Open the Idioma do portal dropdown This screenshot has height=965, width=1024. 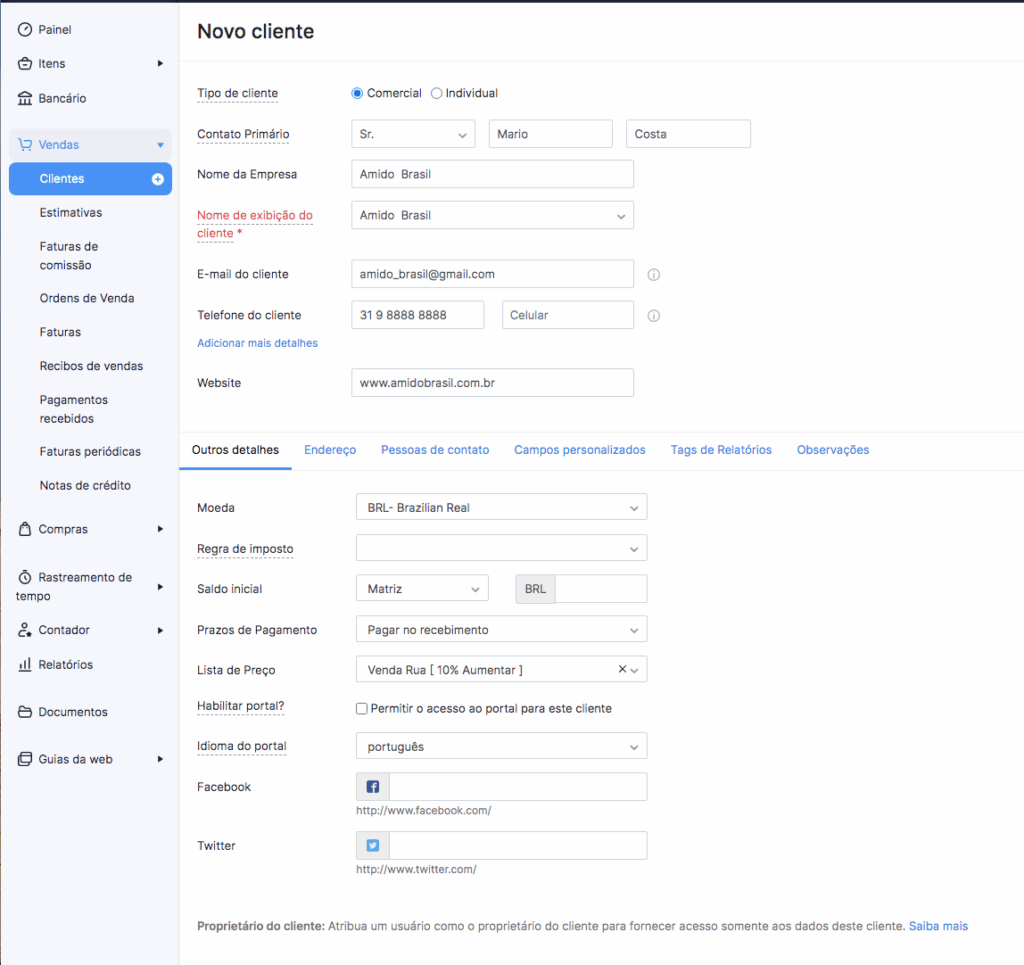(502, 746)
